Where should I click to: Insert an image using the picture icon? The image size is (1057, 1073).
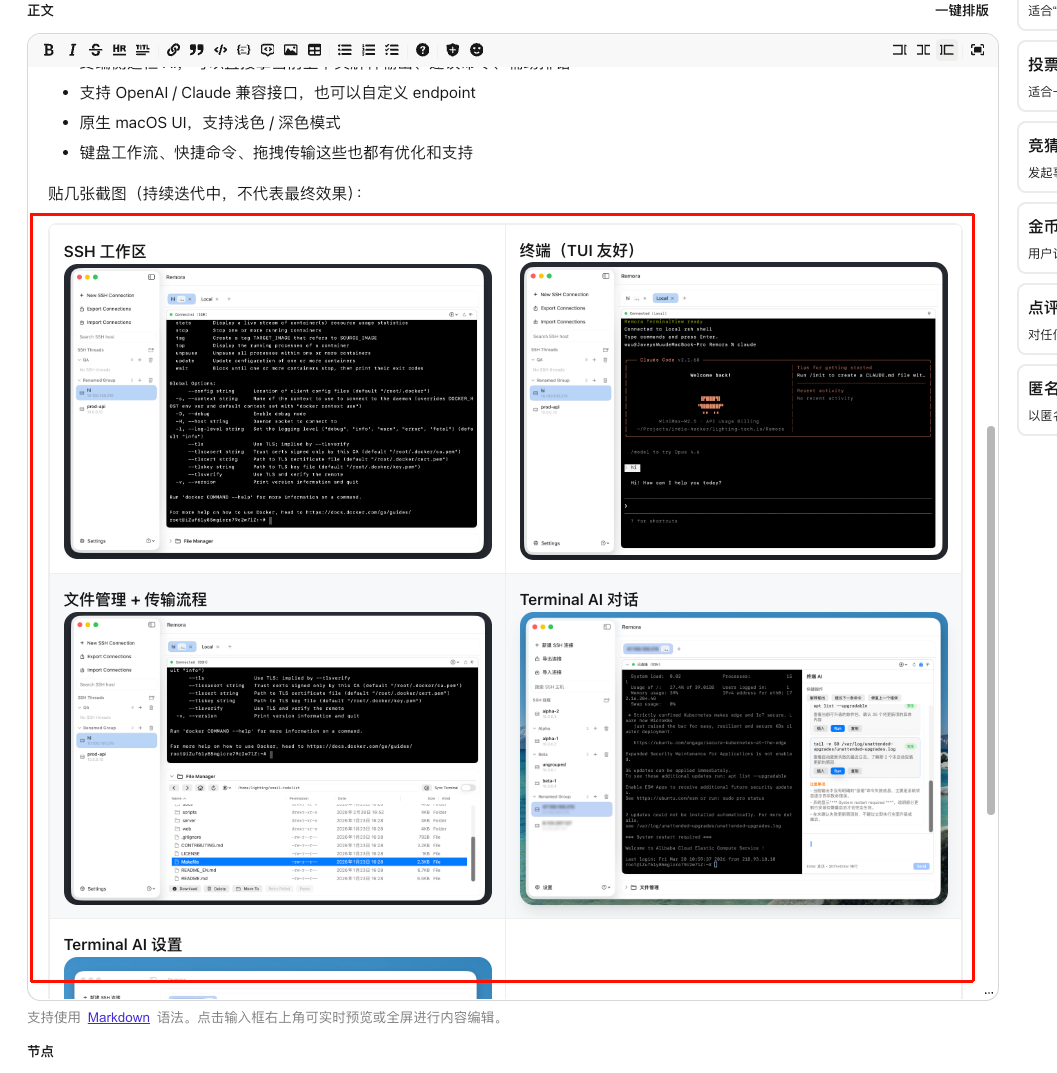(291, 50)
